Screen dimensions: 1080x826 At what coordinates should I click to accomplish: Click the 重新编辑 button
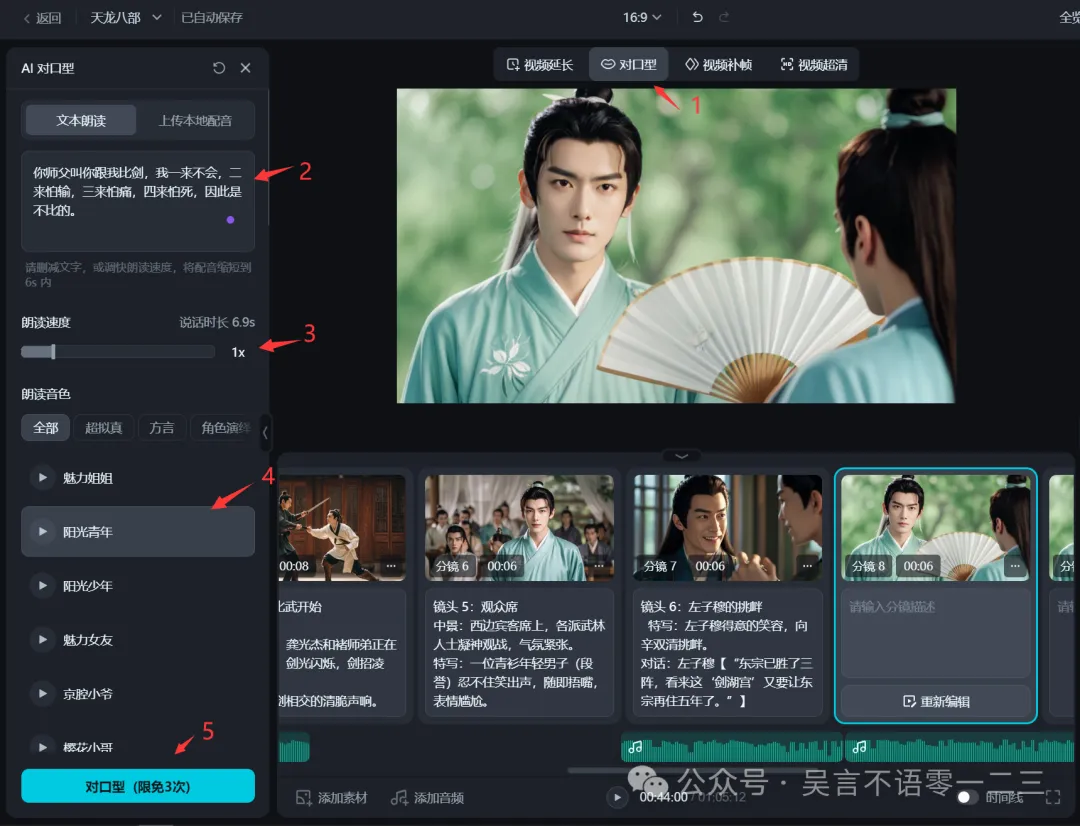pyautogui.click(x=935, y=701)
